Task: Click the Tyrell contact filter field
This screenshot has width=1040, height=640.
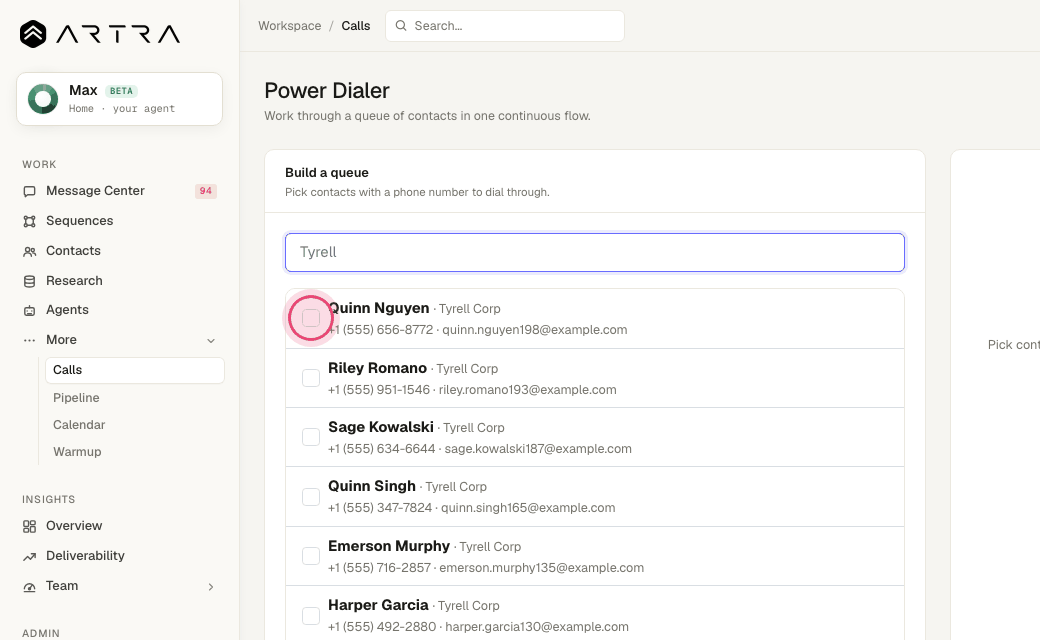Action: pos(595,252)
